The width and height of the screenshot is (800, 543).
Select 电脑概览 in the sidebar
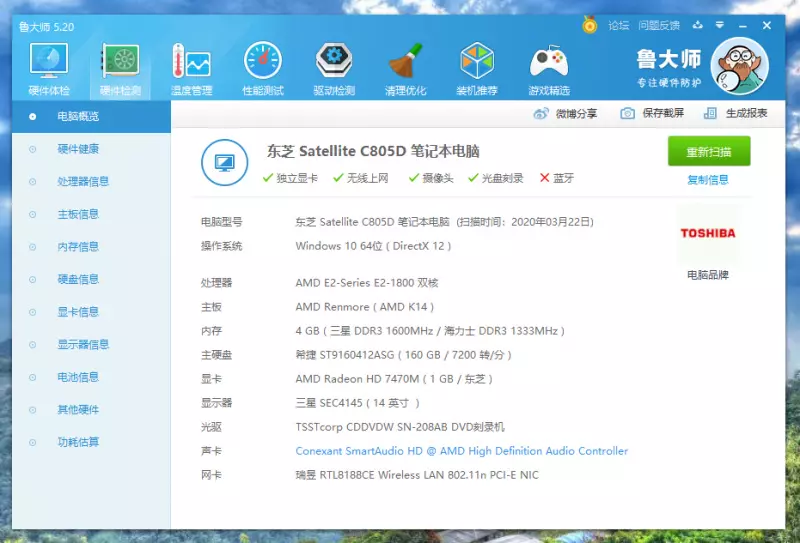91,116
